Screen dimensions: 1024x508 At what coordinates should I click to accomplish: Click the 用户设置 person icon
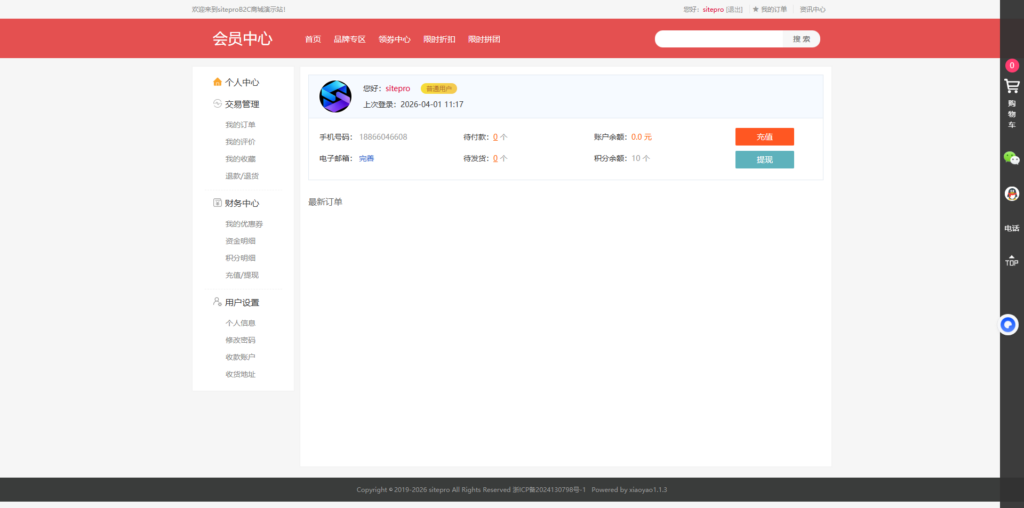click(217, 302)
